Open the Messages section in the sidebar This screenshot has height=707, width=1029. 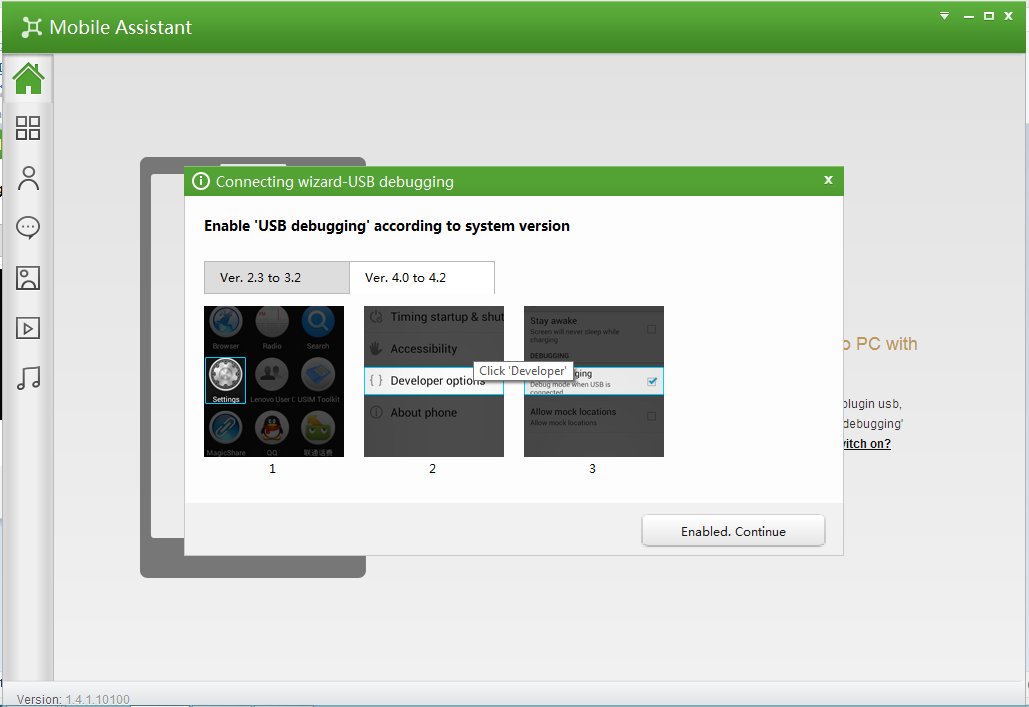click(x=28, y=228)
